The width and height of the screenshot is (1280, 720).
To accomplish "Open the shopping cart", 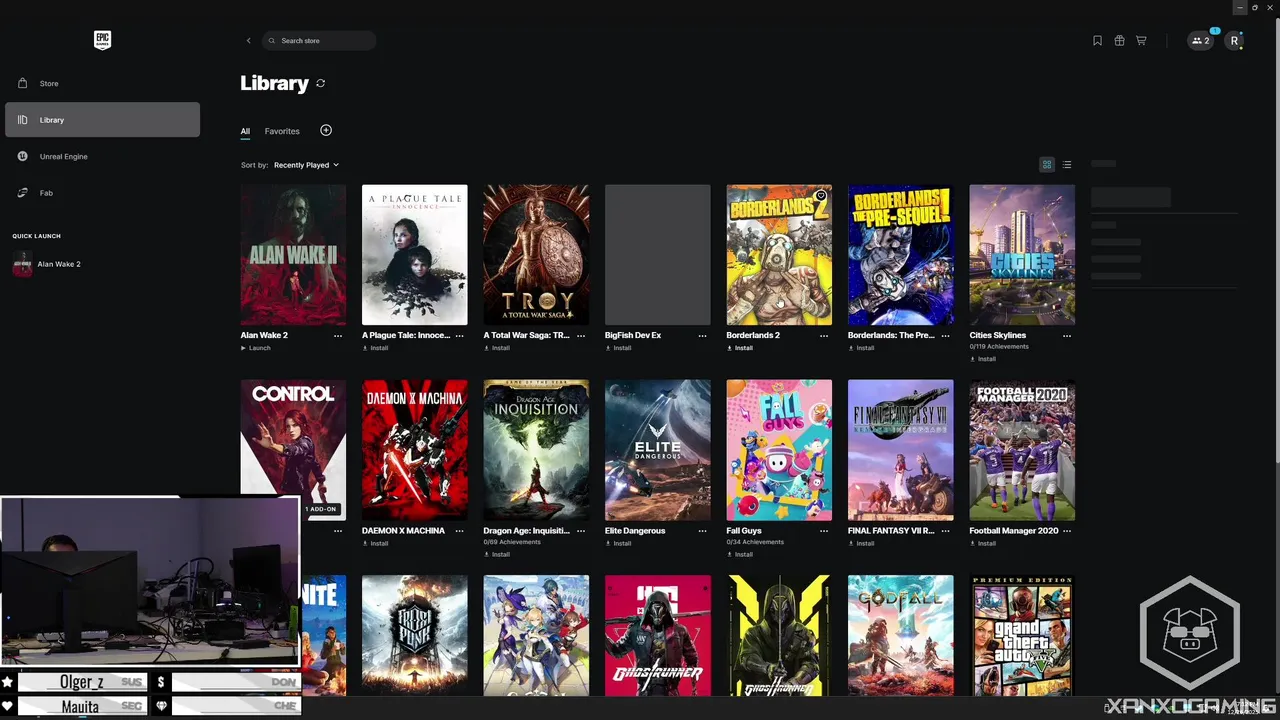I will point(1141,41).
